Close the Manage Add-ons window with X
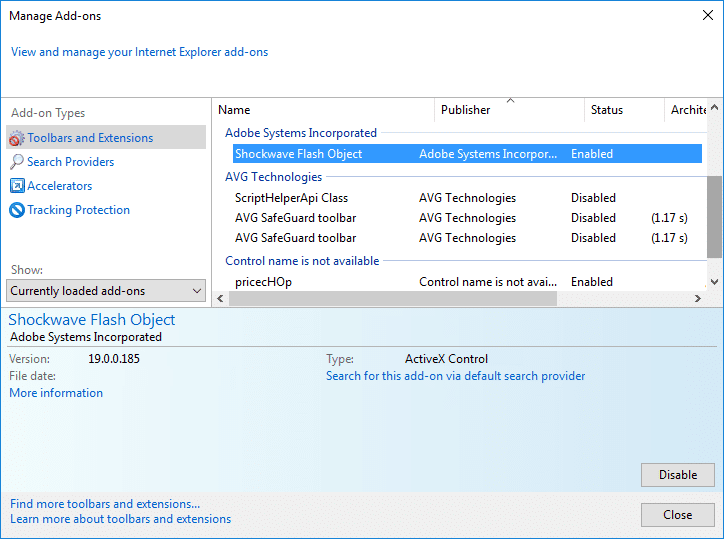Screen dimensions: 724x539 [708, 15]
